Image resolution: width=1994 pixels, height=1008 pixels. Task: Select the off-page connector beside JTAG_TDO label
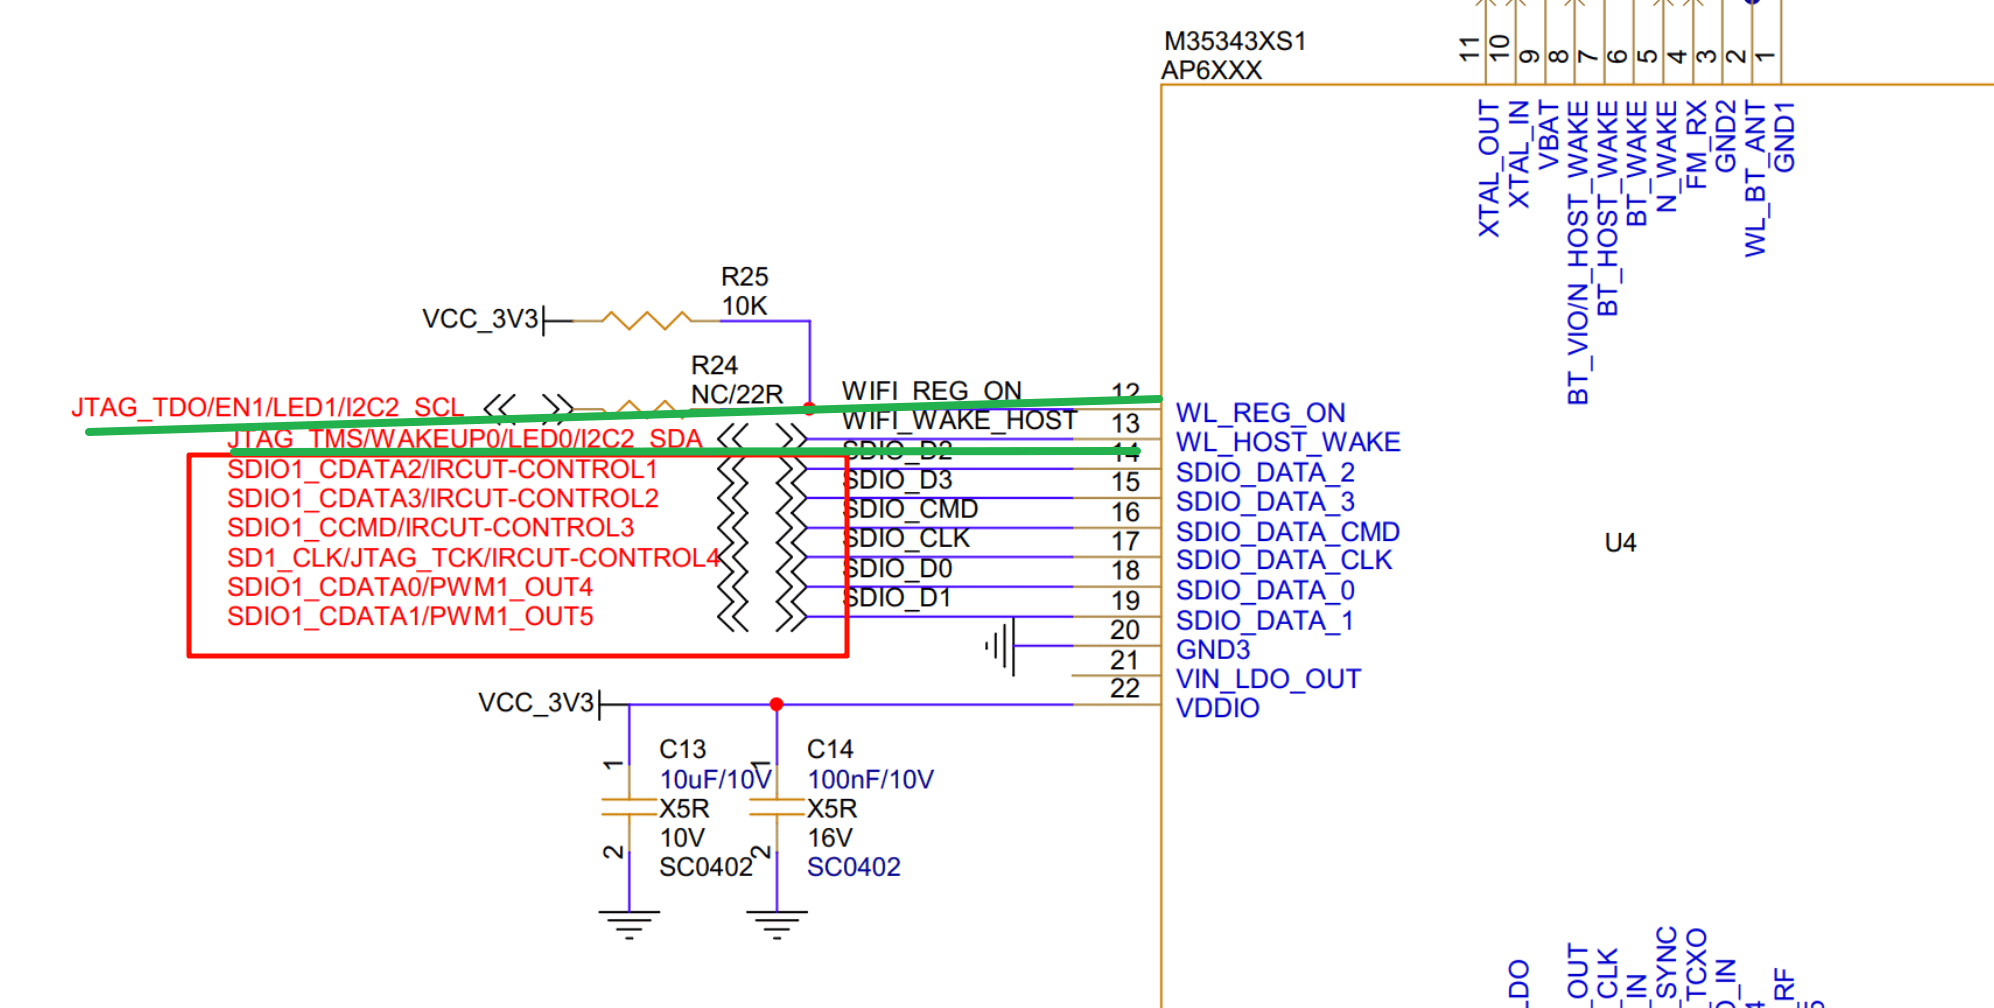pos(528,408)
